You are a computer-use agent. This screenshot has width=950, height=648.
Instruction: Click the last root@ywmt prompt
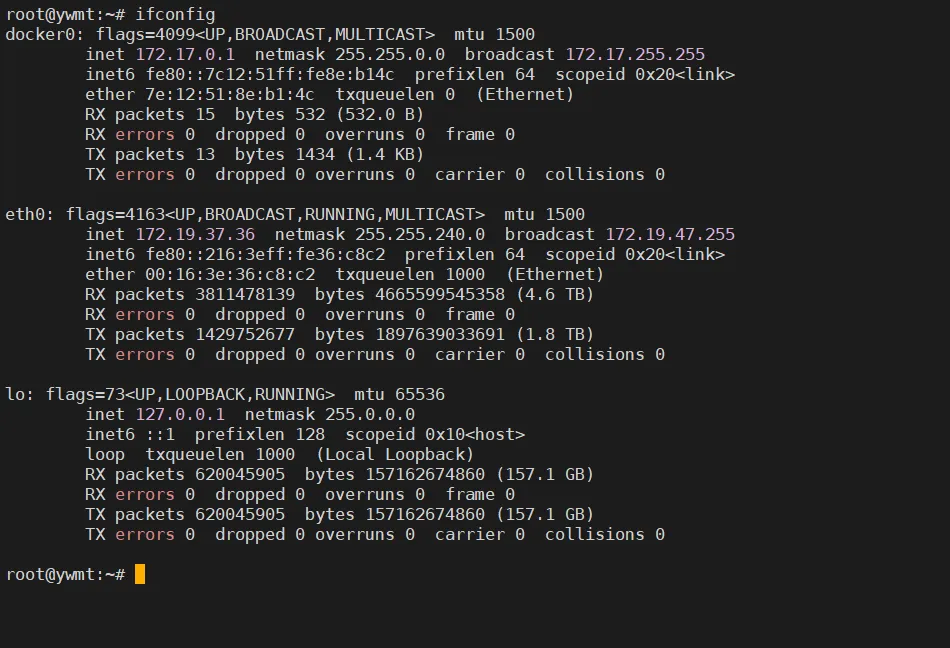(x=65, y=574)
